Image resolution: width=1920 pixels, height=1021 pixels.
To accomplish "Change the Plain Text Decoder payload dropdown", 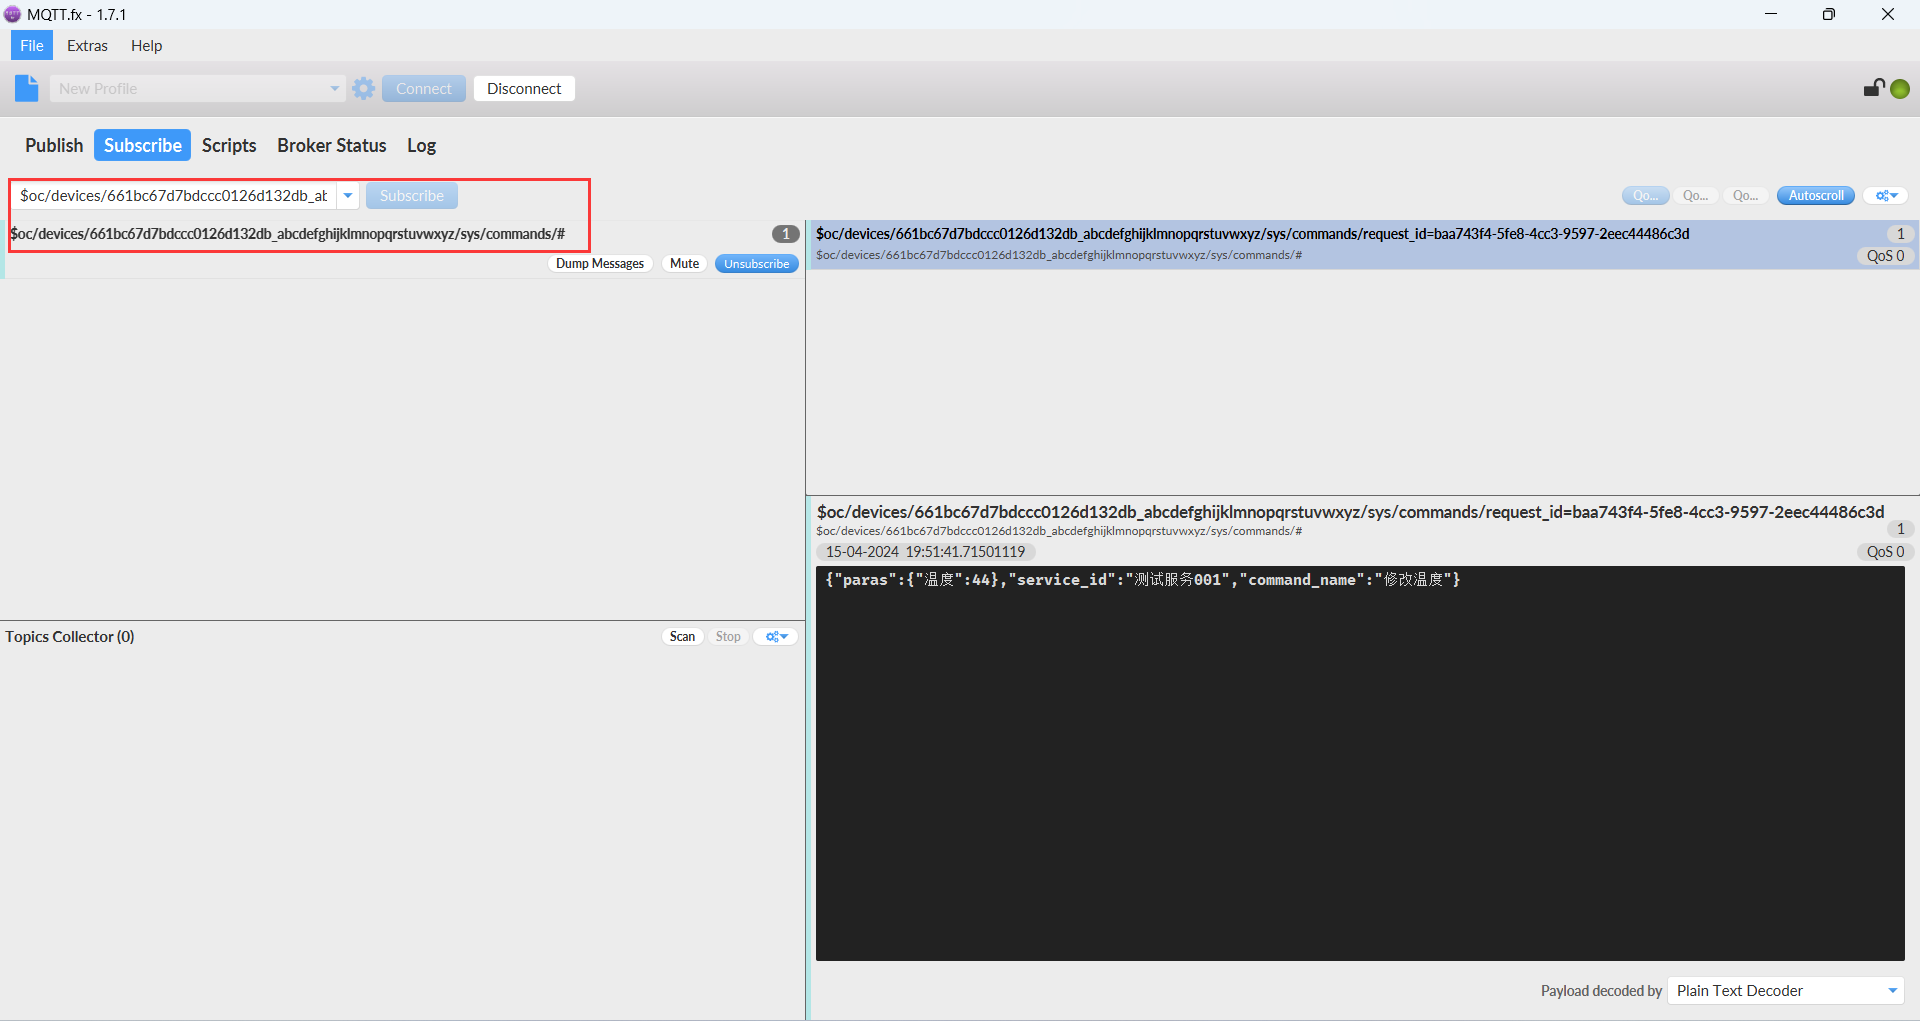I will 1786,990.
